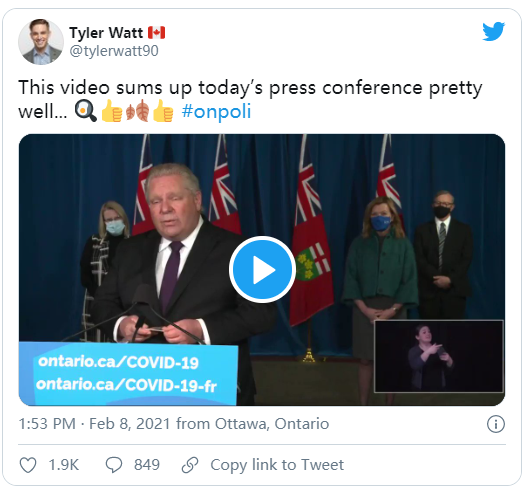Click the sign language interpreter inset
The image size is (525, 493).
[x=439, y=356]
